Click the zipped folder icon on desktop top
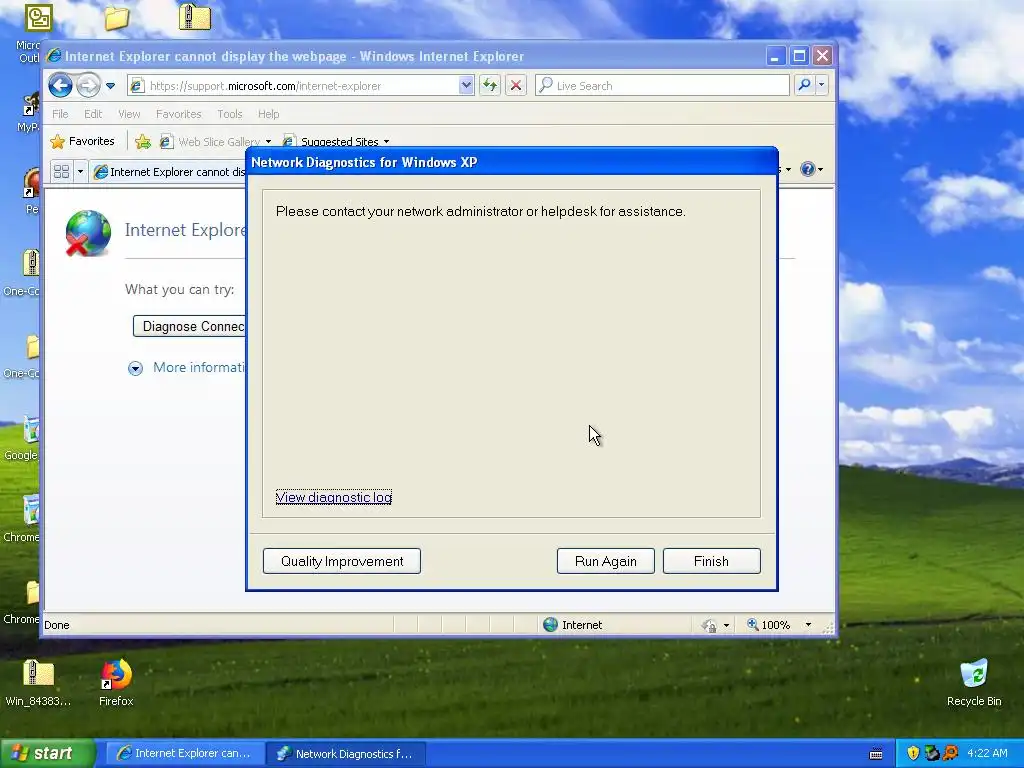 (195, 17)
